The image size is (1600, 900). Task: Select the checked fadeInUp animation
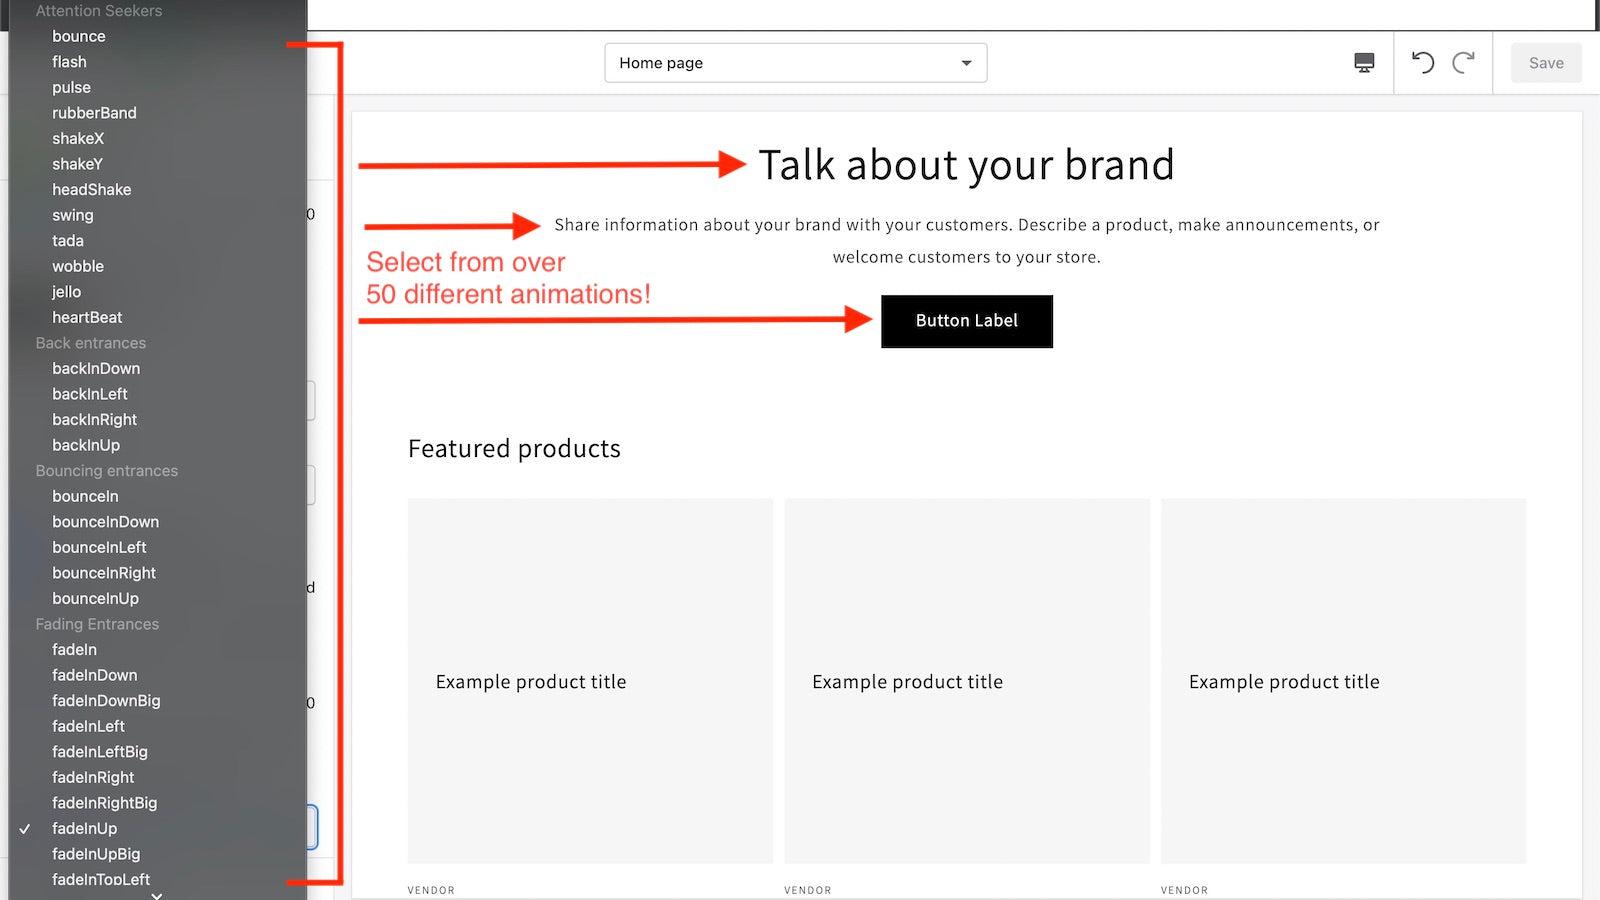pyautogui.click(x=84, y=828)
